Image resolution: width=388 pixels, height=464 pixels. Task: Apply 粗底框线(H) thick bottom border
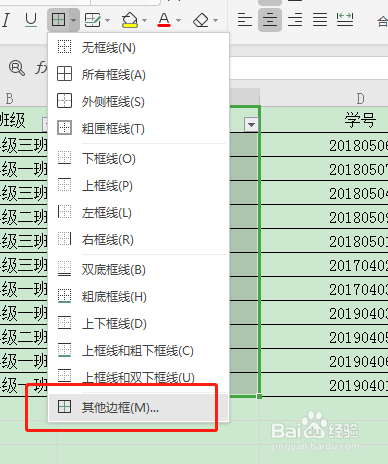[x=139, y=296]
